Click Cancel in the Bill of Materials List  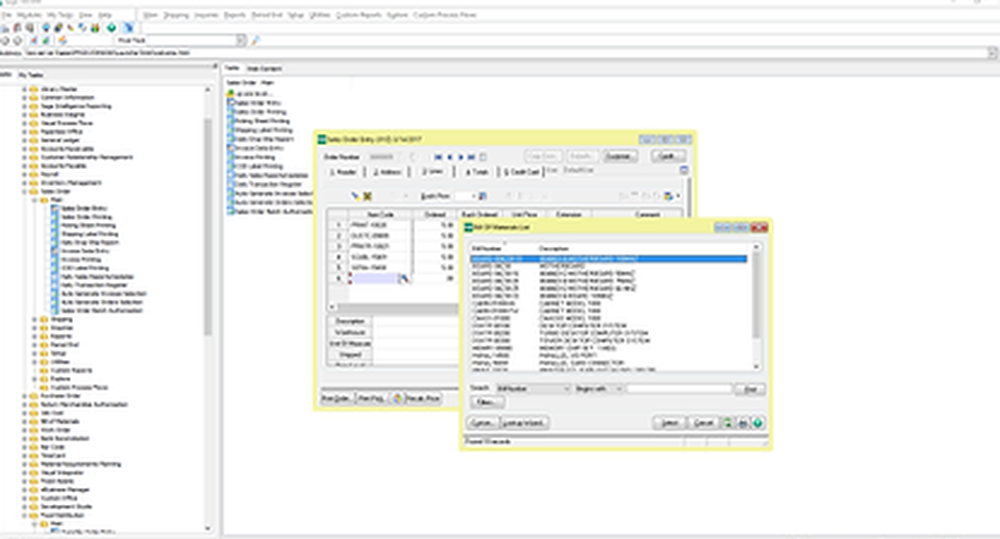coord(703,423)
